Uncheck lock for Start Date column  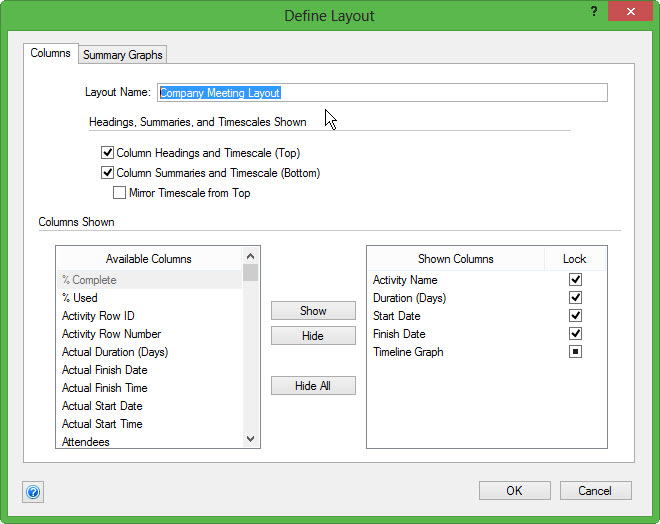coord(575,316)
